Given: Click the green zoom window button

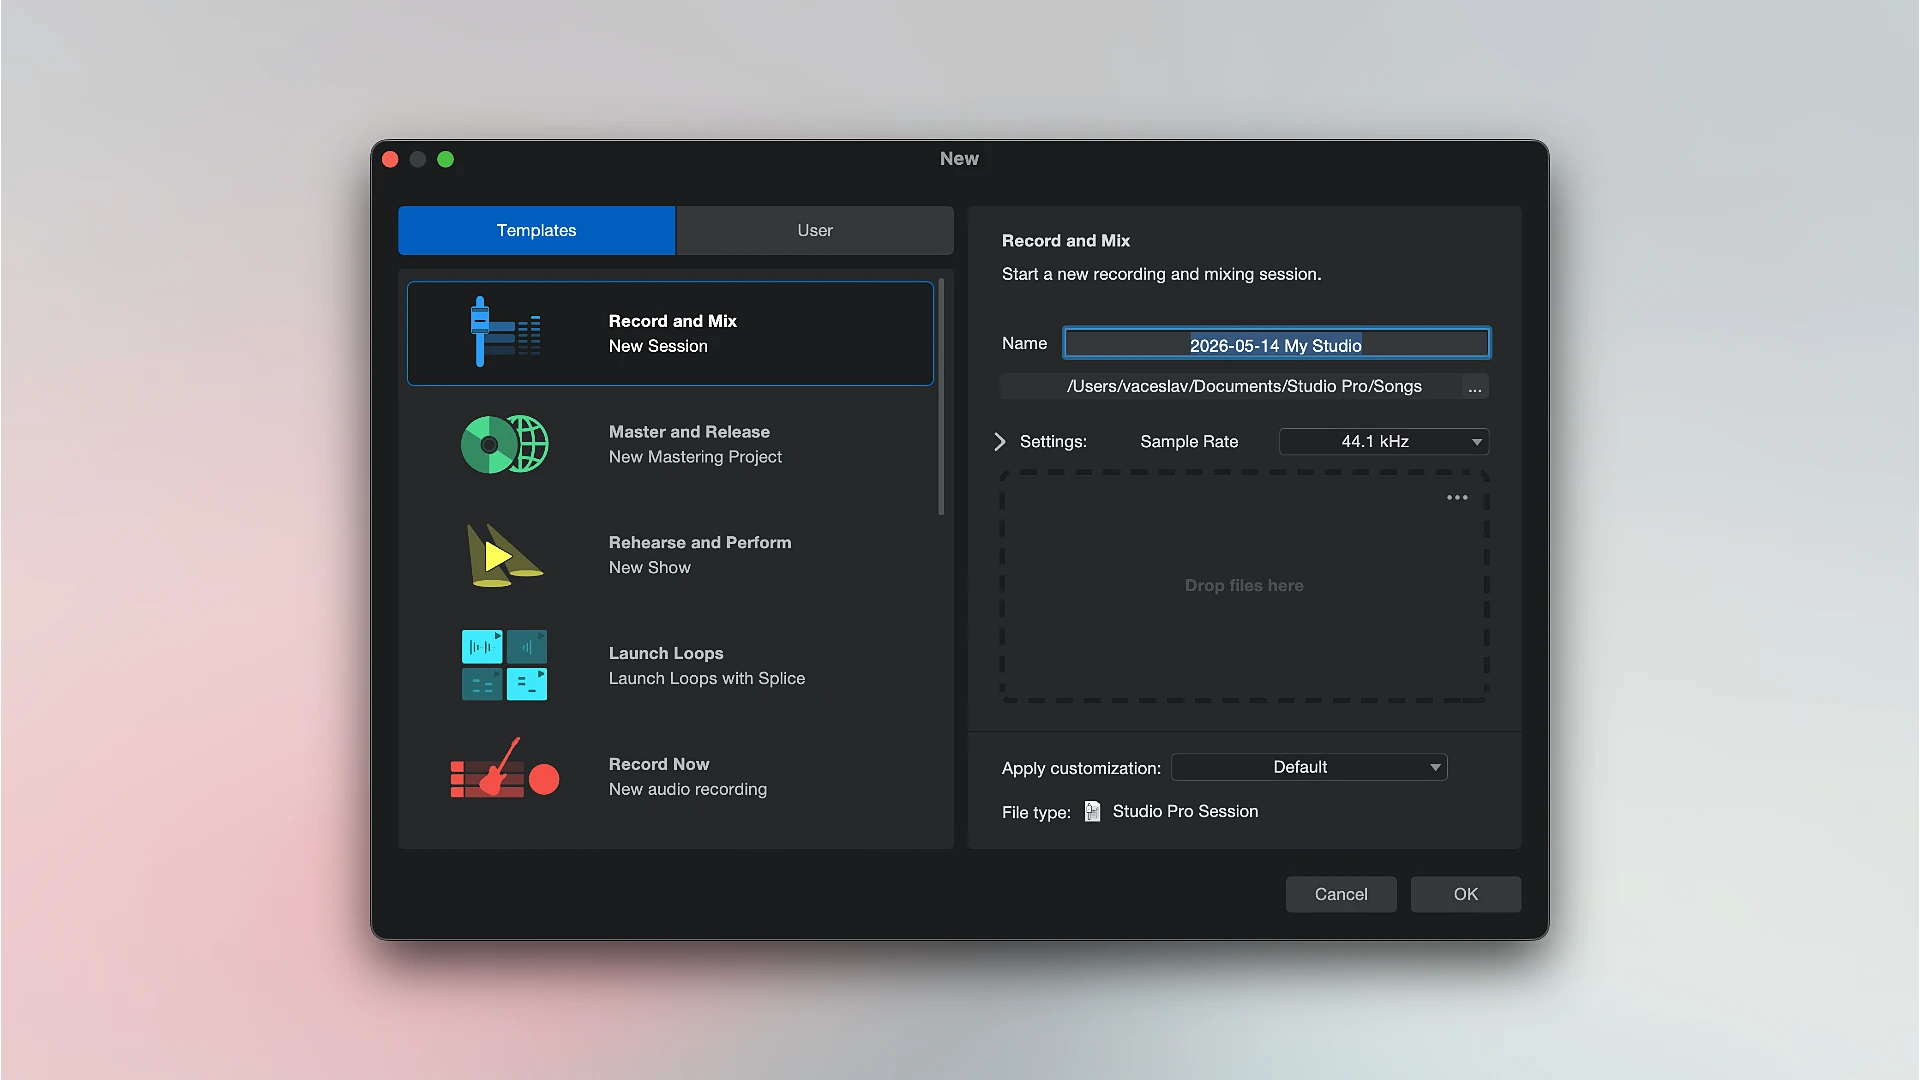Looking at the screenshot, I should 446,159.
